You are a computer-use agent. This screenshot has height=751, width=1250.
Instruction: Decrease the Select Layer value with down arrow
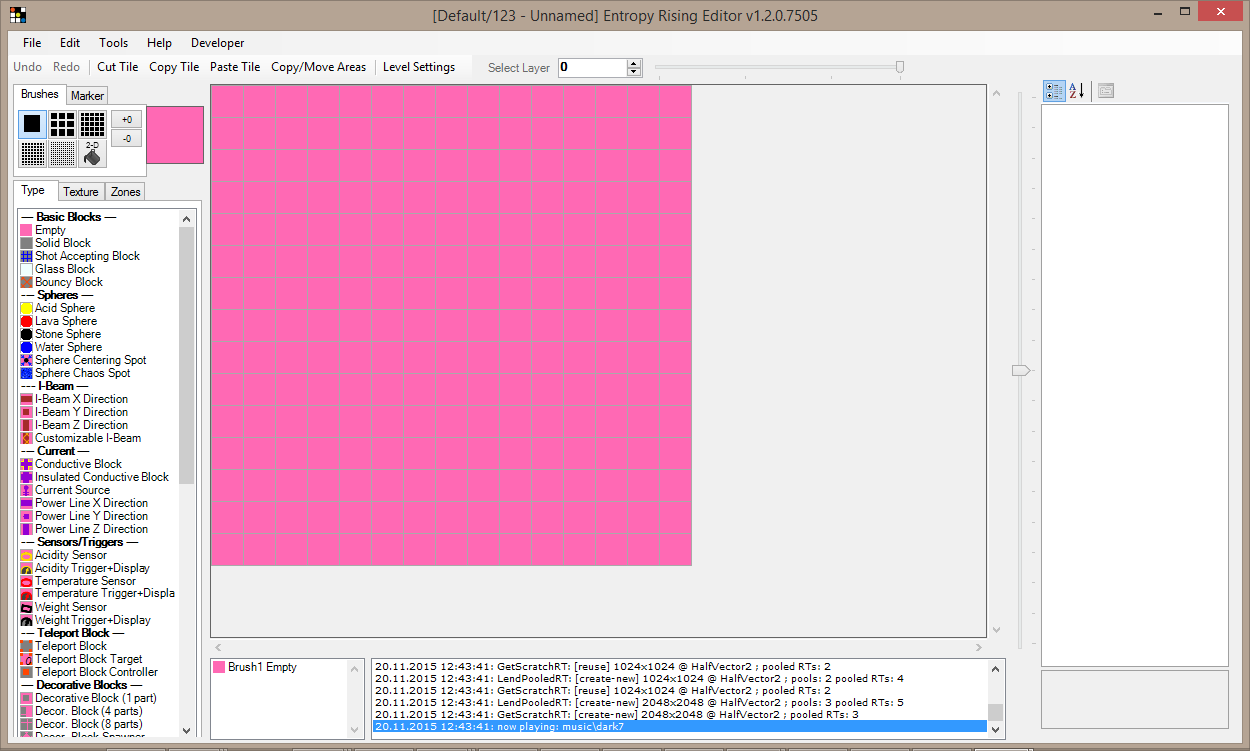(x=634, y=72)
